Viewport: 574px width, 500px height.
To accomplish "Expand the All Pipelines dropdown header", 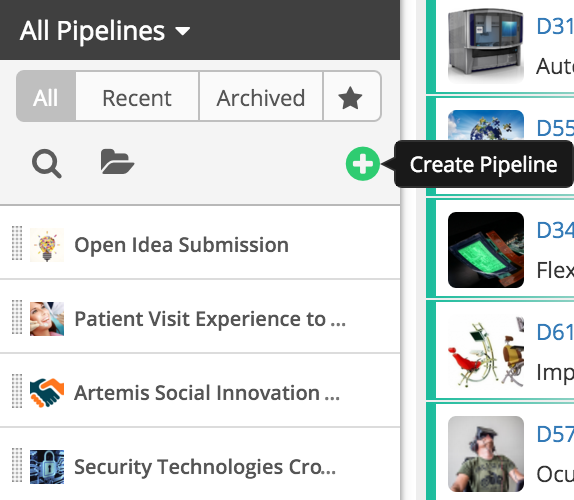I will coord(105,31).
